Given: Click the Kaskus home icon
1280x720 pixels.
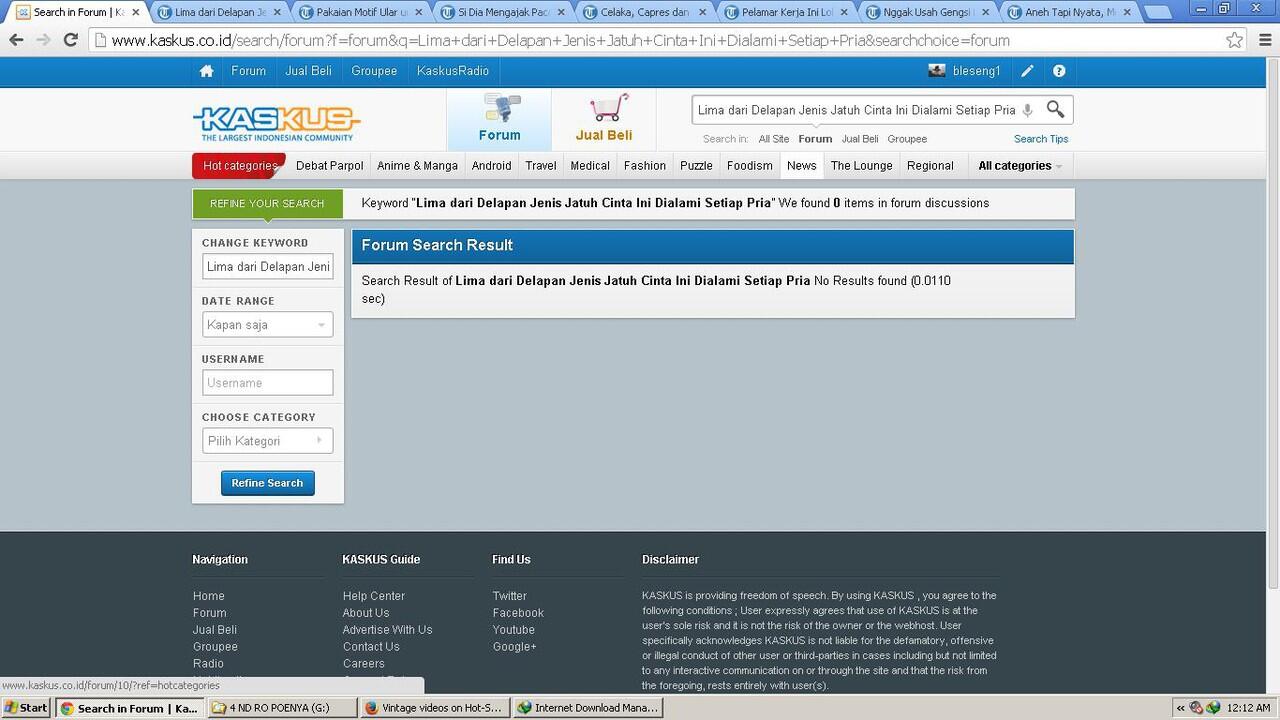Looking at the screenshot, I should (x=206, y=71).
